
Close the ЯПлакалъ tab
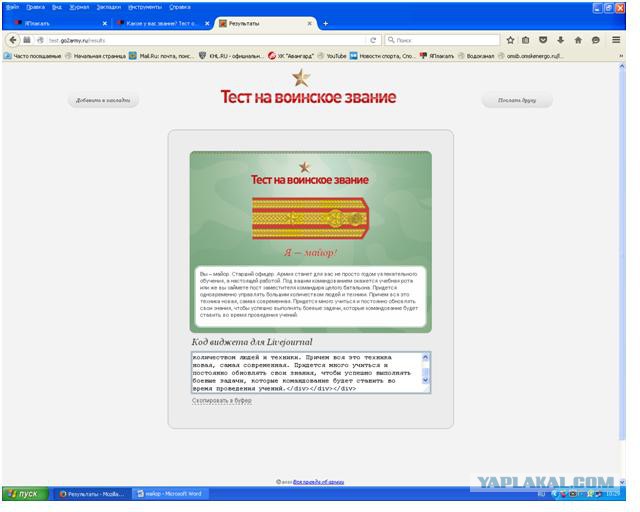coord(104,24)
